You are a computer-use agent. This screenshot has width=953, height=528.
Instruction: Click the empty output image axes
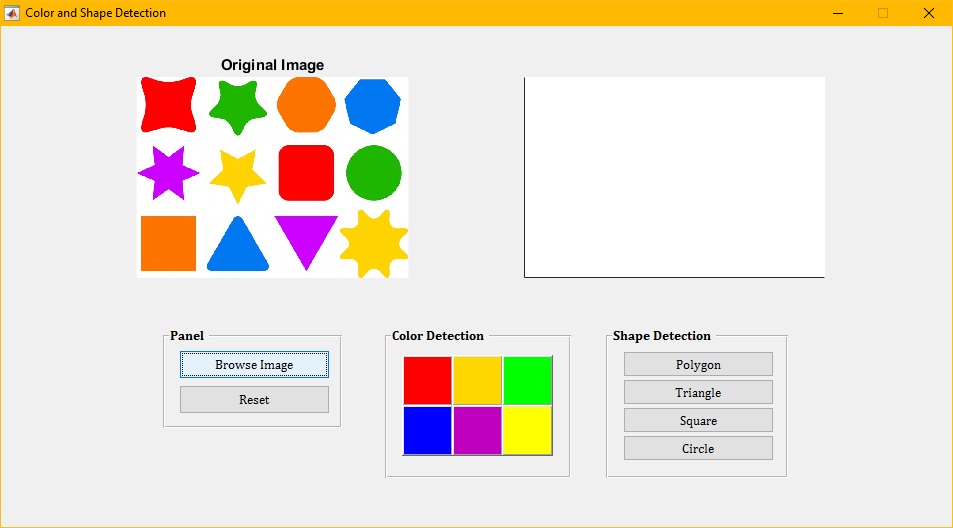[x=674, y=177]
